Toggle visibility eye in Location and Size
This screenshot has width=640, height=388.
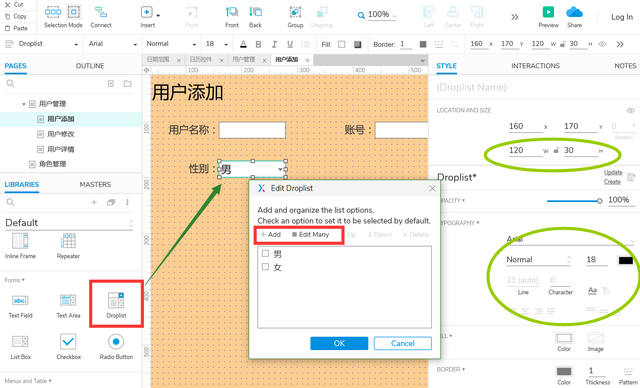coord(630,111)
